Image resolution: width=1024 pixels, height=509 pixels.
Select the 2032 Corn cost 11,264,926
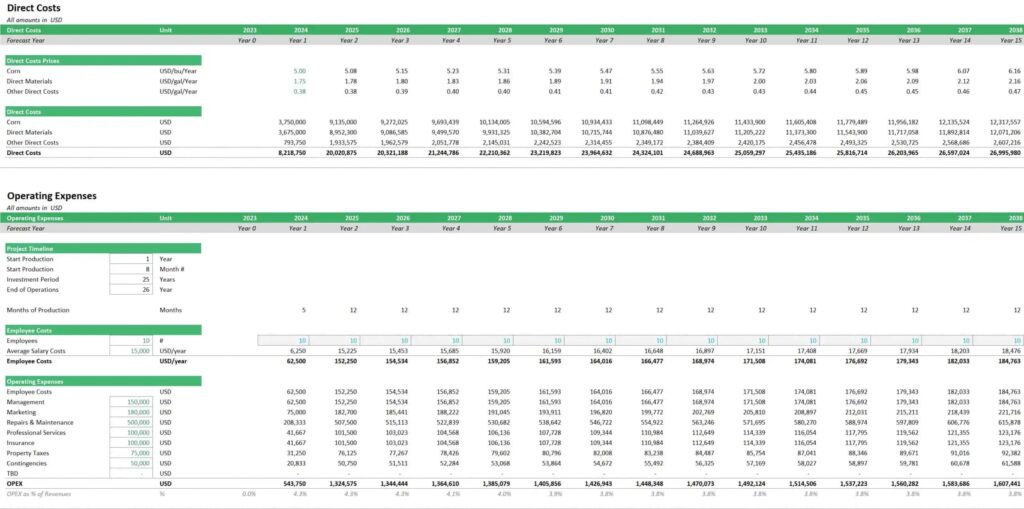(699, 122)
